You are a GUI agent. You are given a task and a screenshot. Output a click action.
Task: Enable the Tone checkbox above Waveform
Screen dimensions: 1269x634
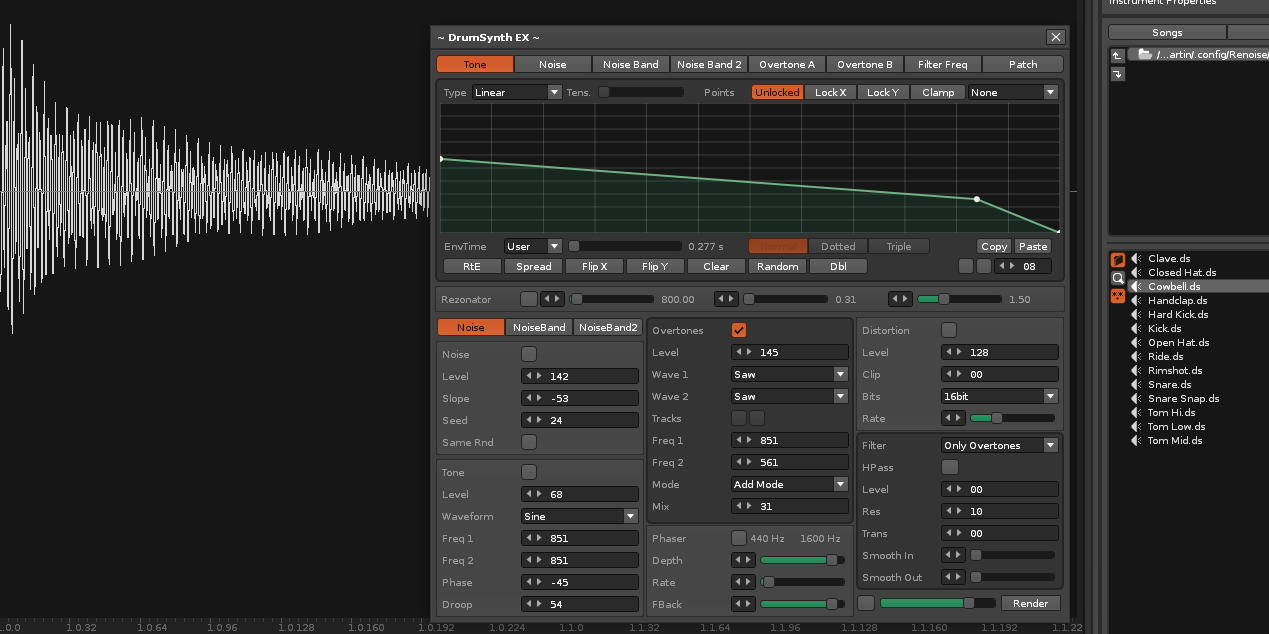tap(529, 472)
